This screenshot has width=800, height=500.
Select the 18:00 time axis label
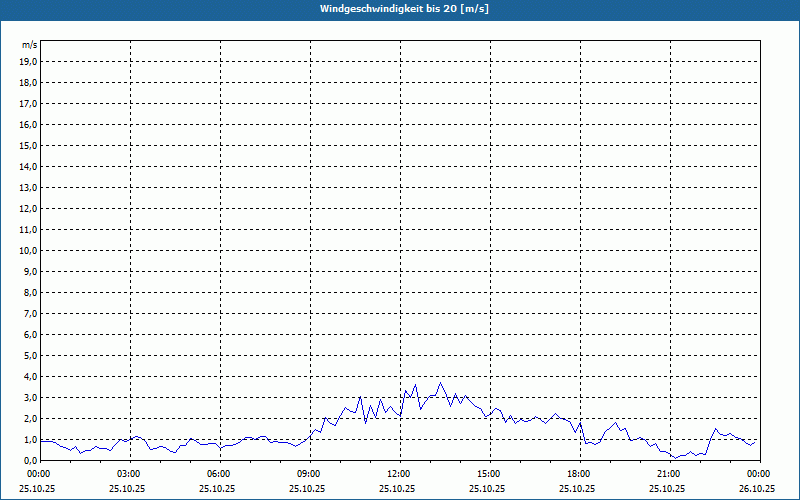click(579, 474)
